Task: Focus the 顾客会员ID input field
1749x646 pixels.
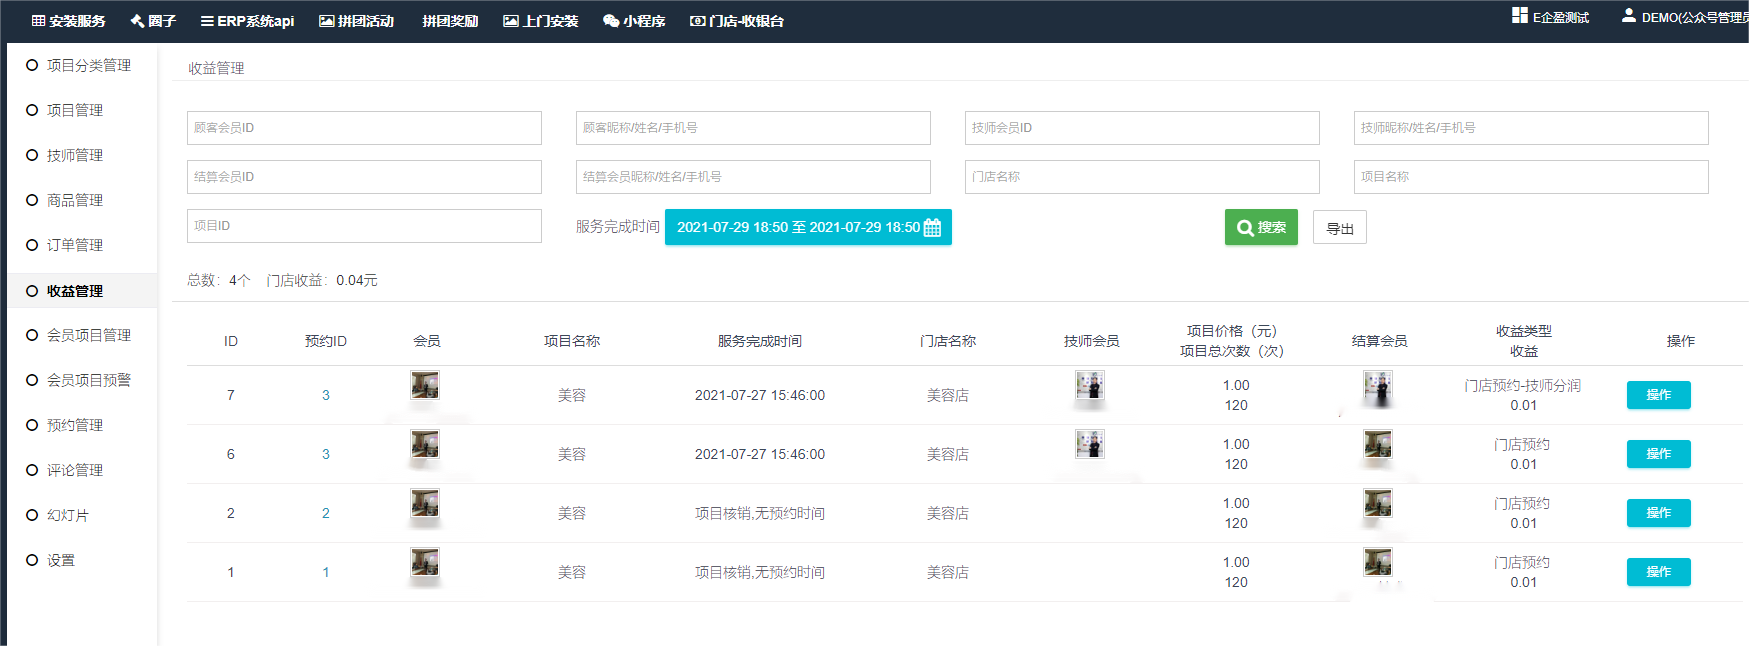Action: pos(364,128)
